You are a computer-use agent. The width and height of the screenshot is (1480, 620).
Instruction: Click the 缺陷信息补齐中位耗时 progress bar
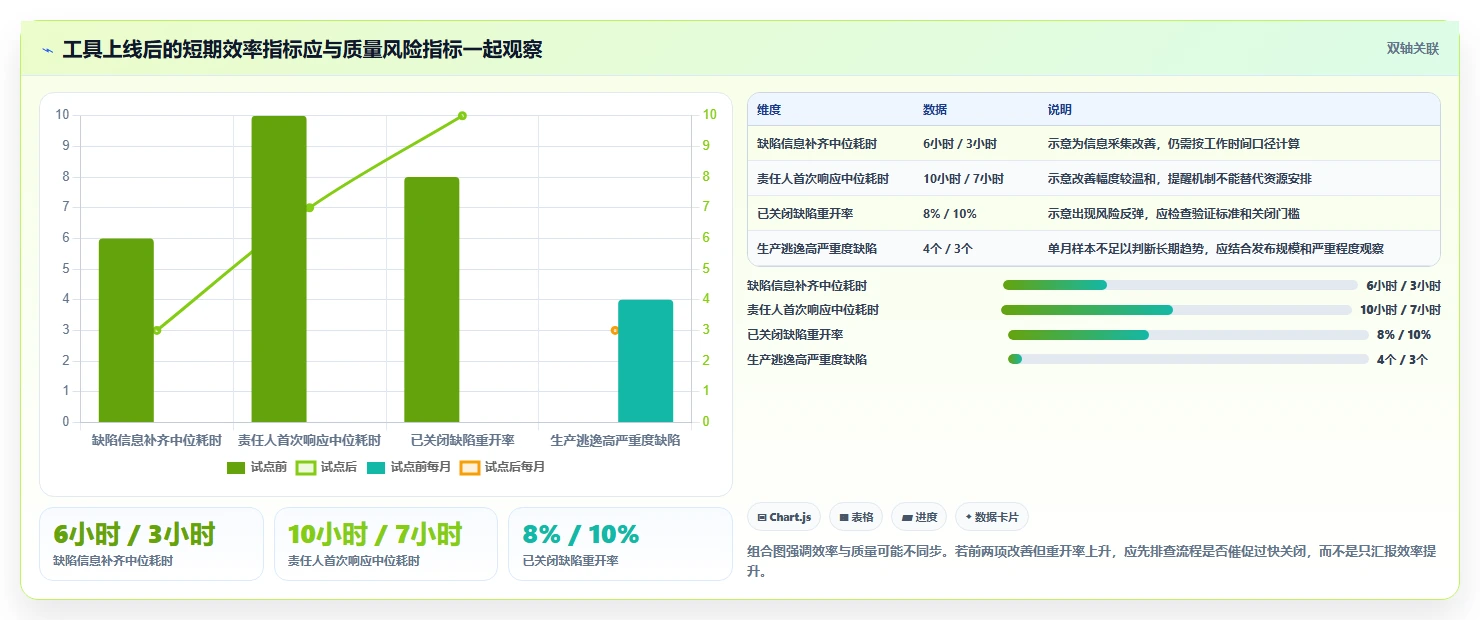1180,285
